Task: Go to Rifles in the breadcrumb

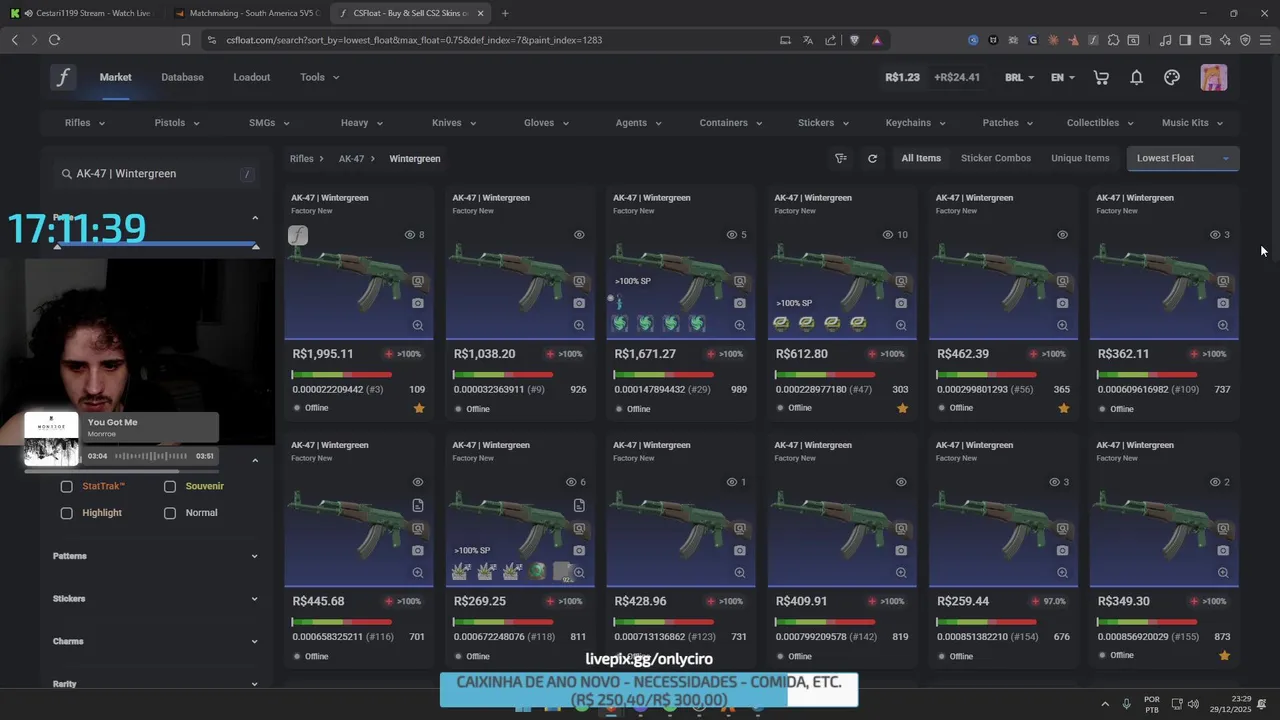Action: pyautogui.click(x=301, y=159)
